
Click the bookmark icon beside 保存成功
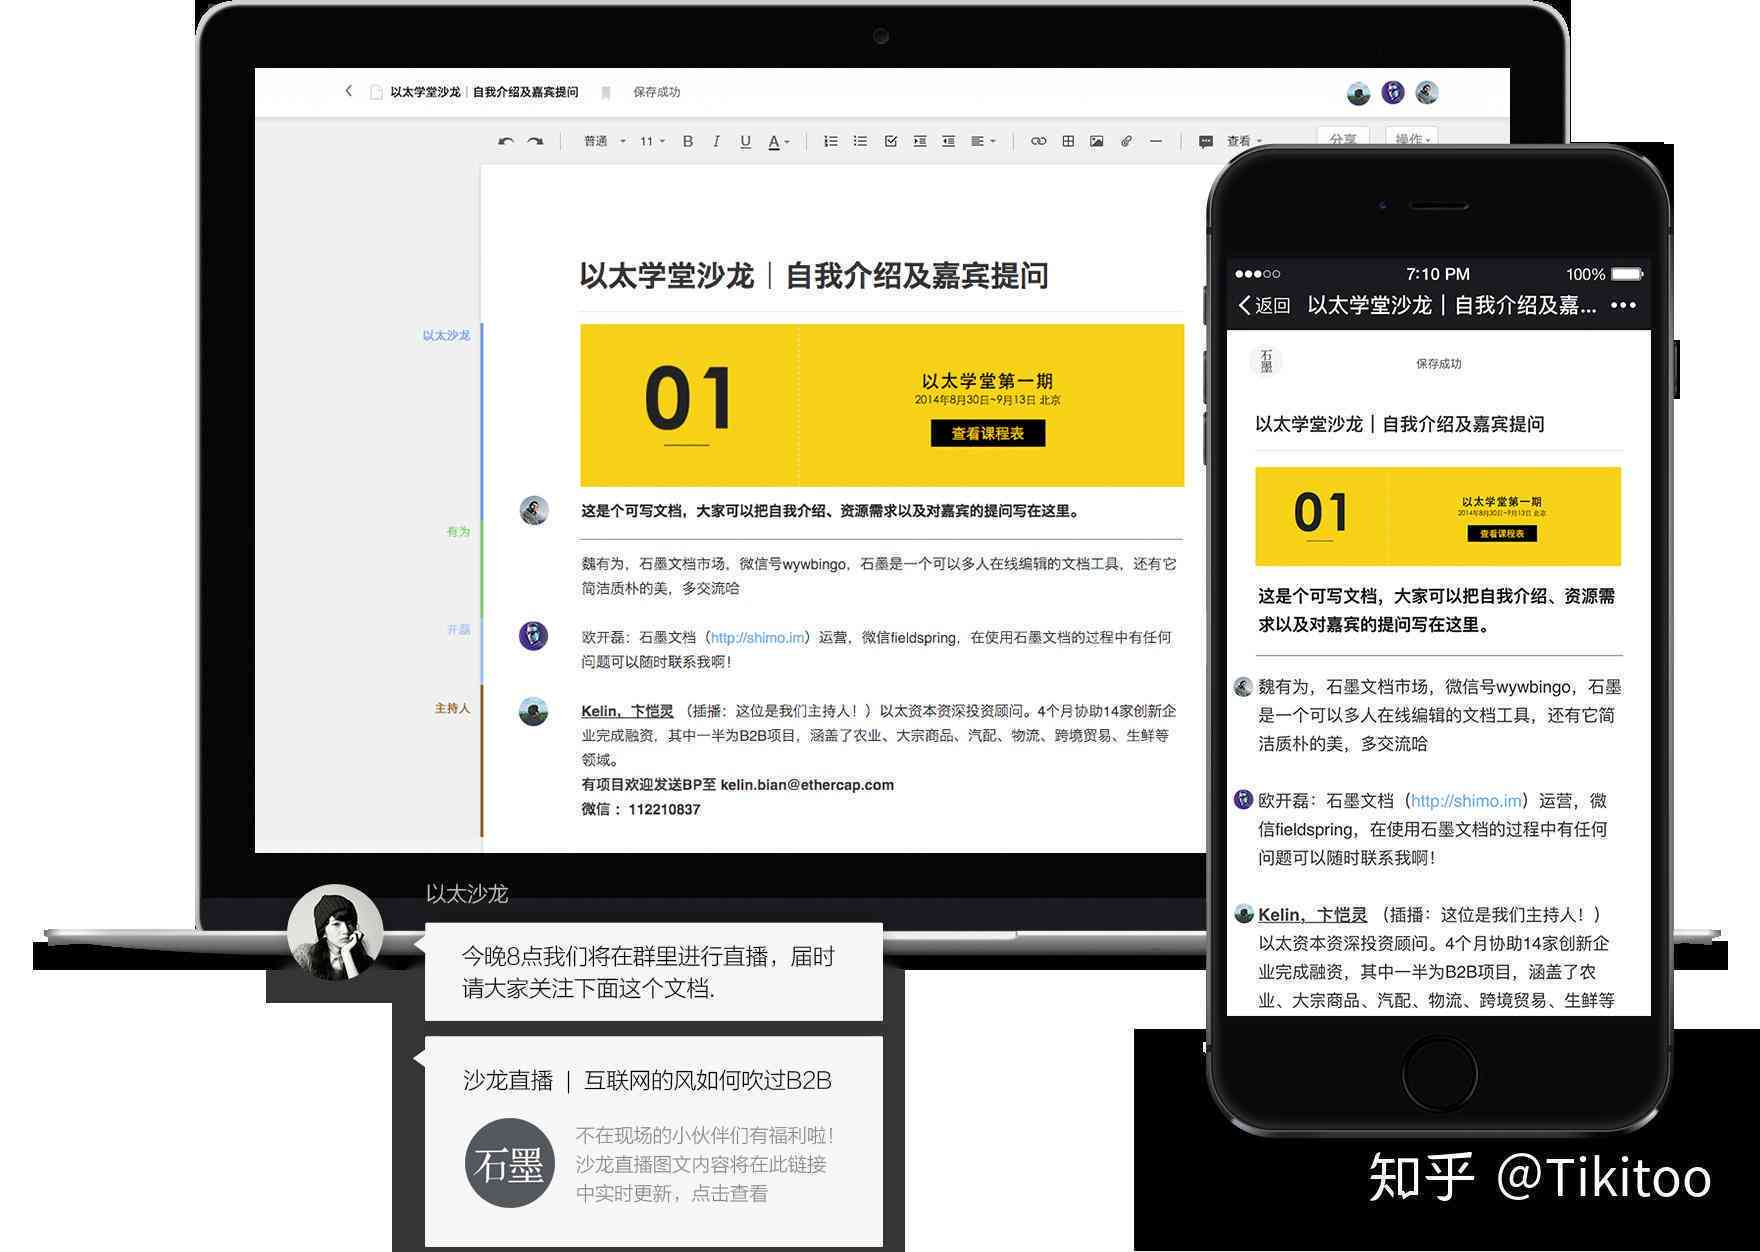click(x=605, y=92)
